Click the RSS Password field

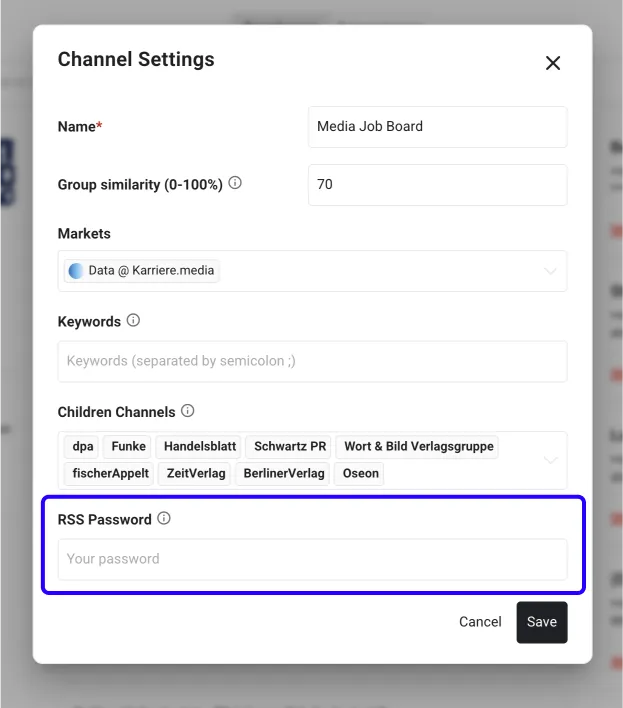[312, 559]
